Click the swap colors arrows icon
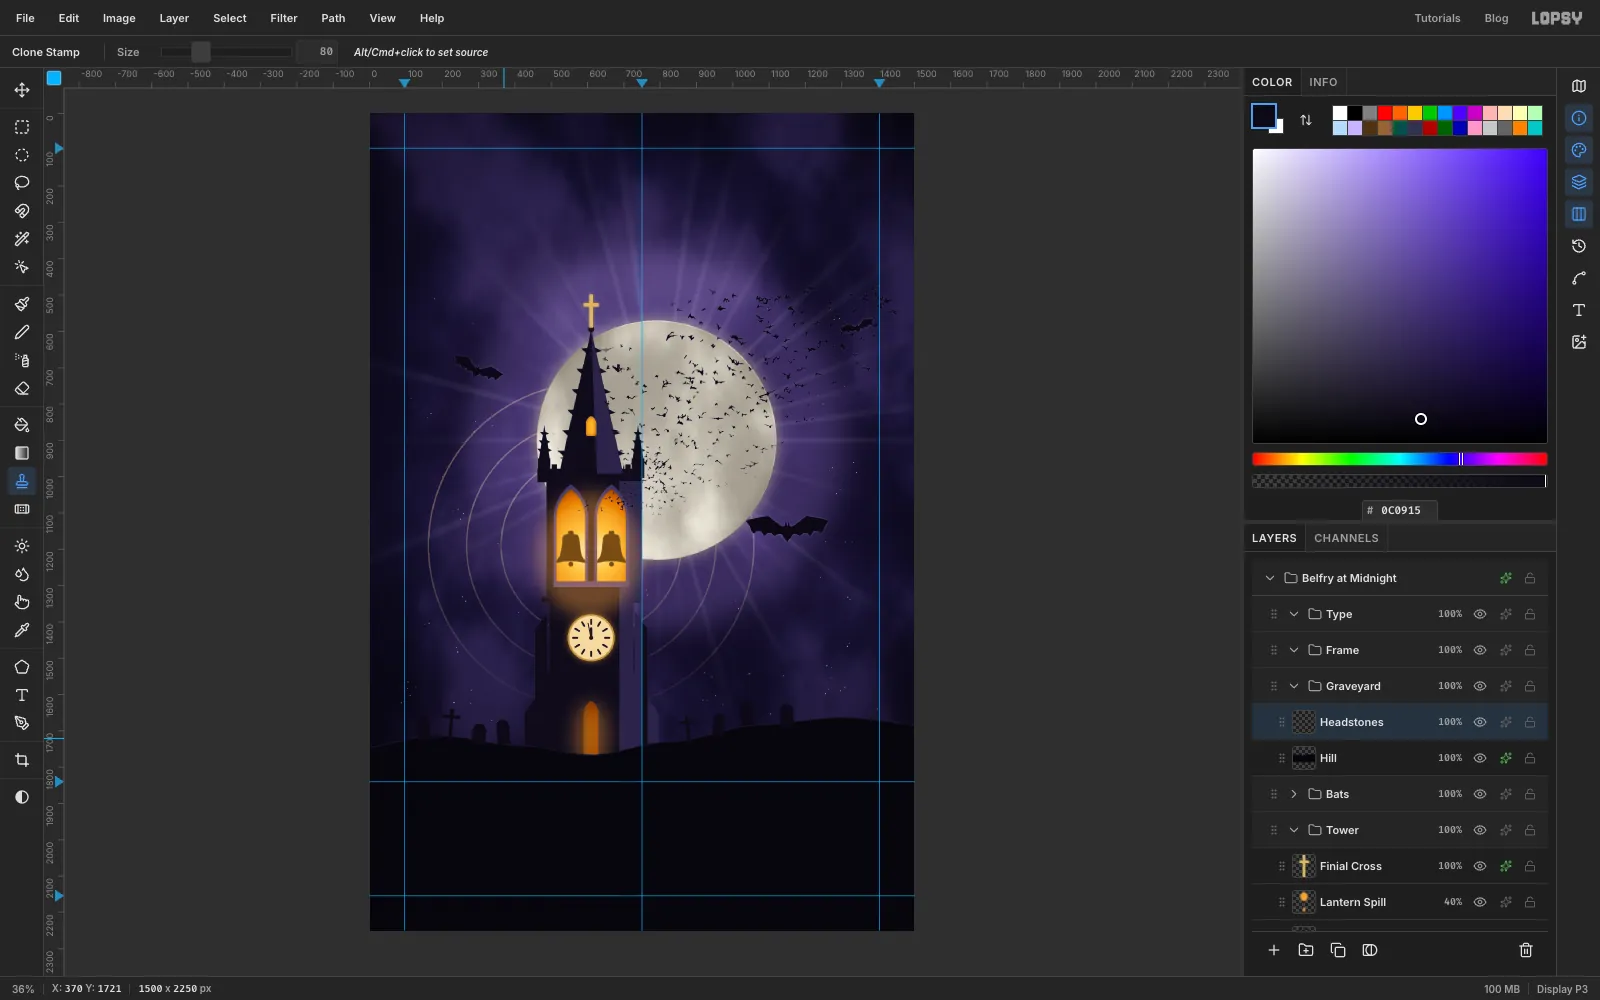The width and height of the screenshot is (1600, 1000). 1306,120
